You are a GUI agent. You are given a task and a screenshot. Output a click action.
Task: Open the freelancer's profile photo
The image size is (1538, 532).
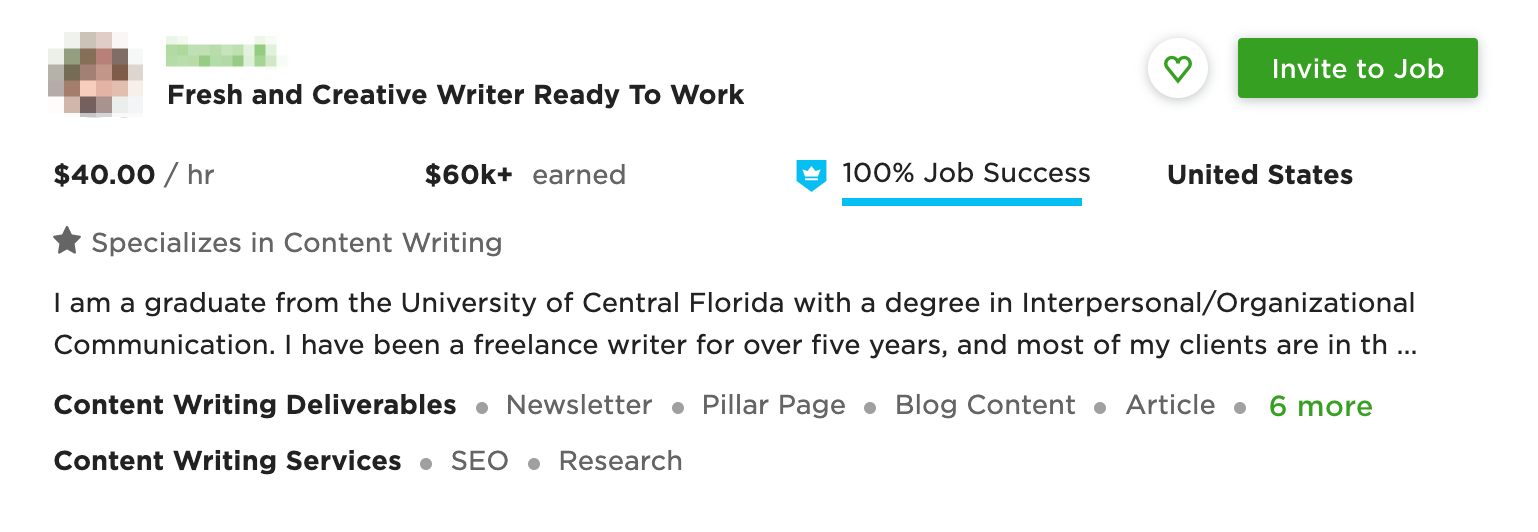(95, 74)
